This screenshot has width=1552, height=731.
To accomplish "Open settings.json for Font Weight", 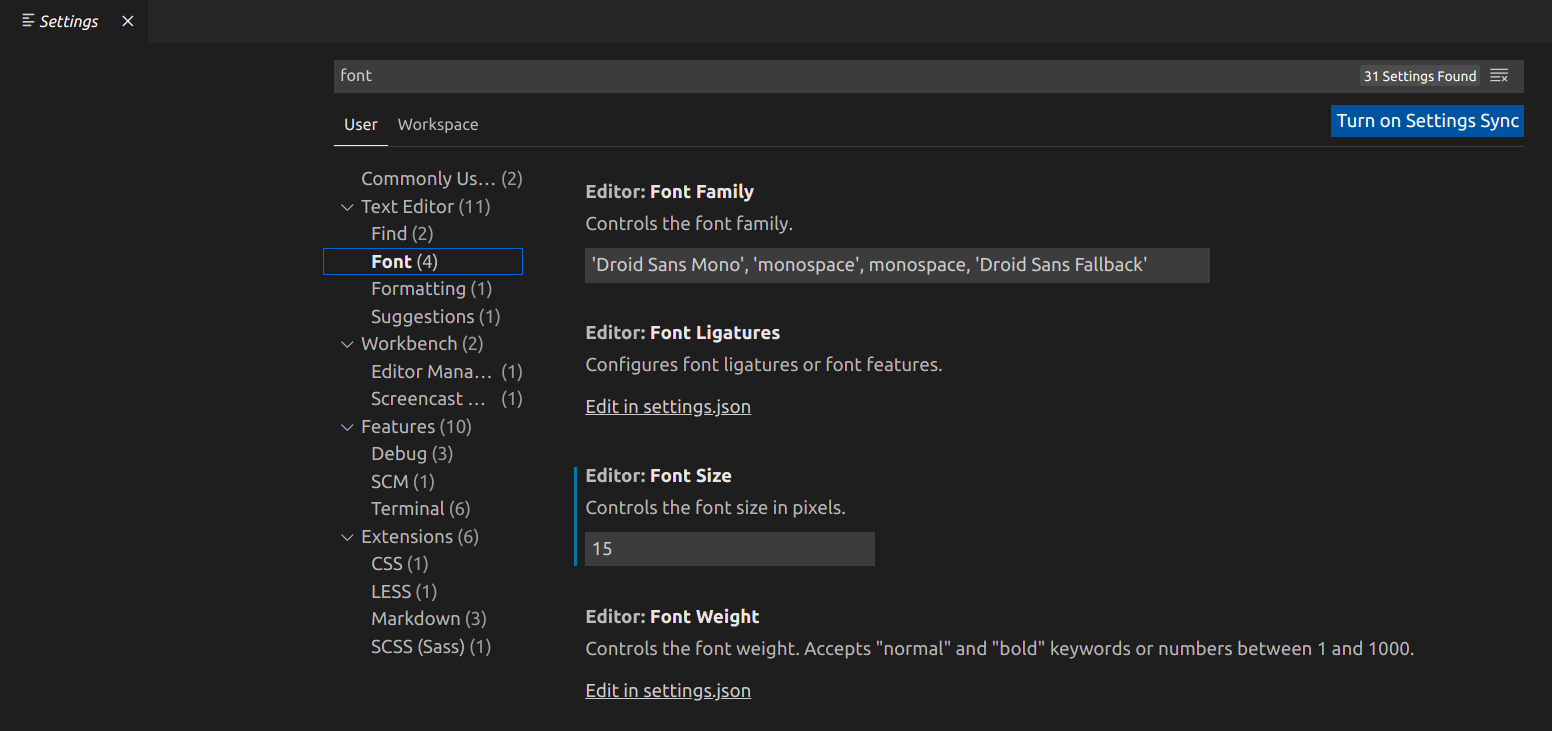I will tap(667, 690).
